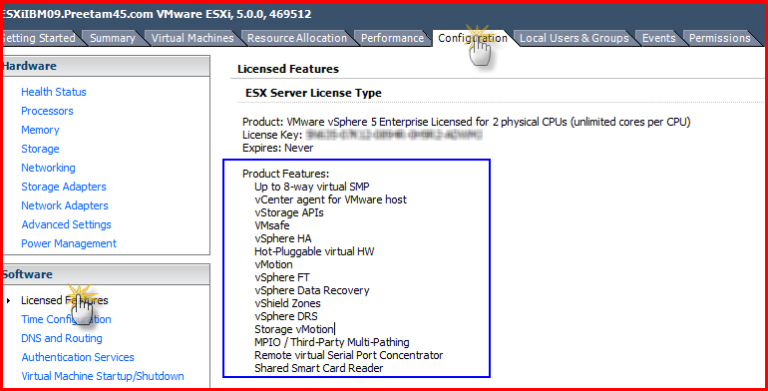Go to the Resource Allocation tab
768x391 pixels.
pyautogui.click(x=297, y=38)
